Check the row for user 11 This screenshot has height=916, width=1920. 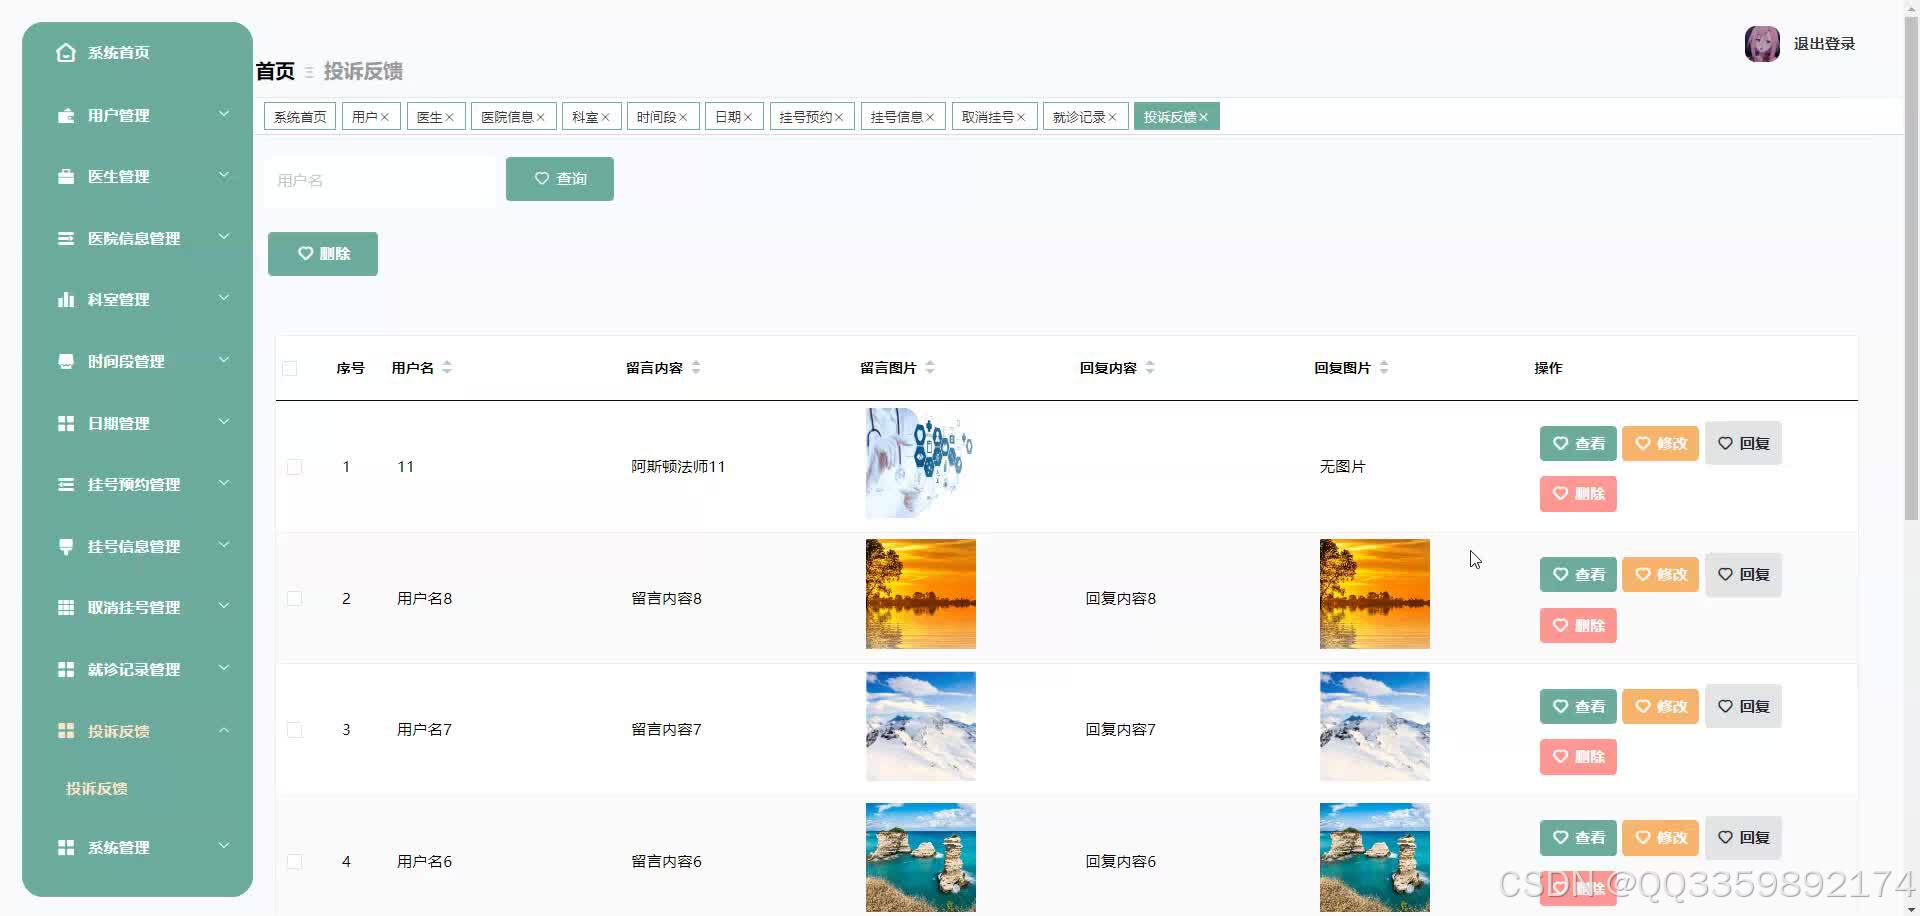click(x=294, y=467)
